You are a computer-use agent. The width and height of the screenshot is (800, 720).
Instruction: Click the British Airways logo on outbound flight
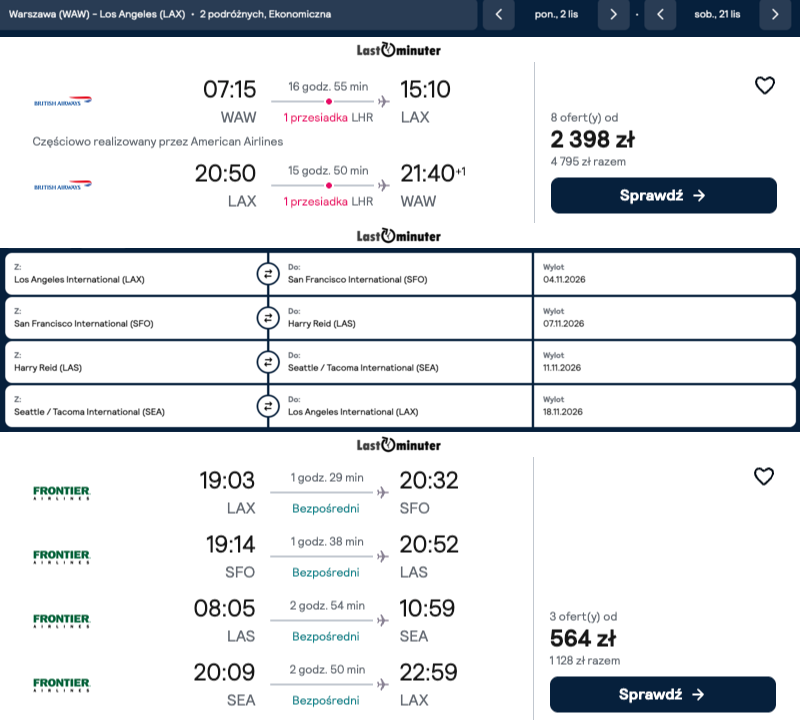click(62, 101)
